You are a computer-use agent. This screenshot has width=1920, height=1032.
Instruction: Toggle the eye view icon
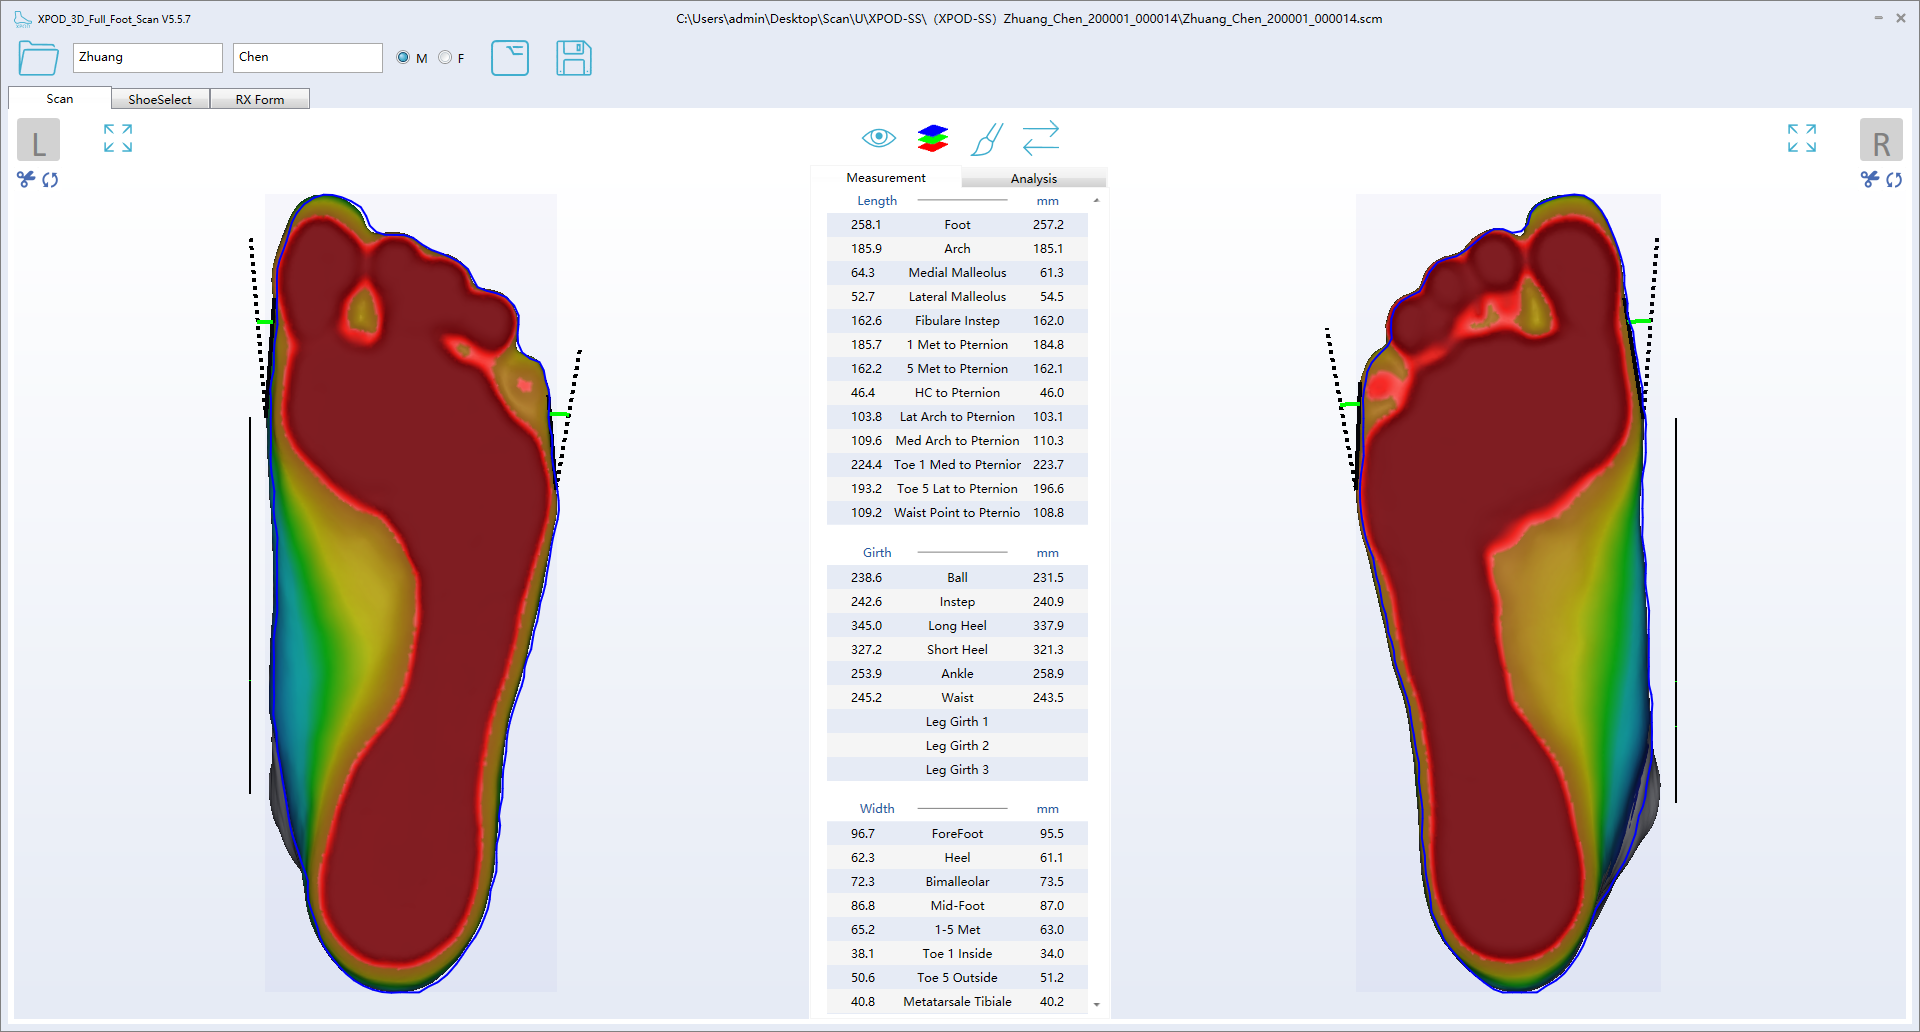click(879, 137)
